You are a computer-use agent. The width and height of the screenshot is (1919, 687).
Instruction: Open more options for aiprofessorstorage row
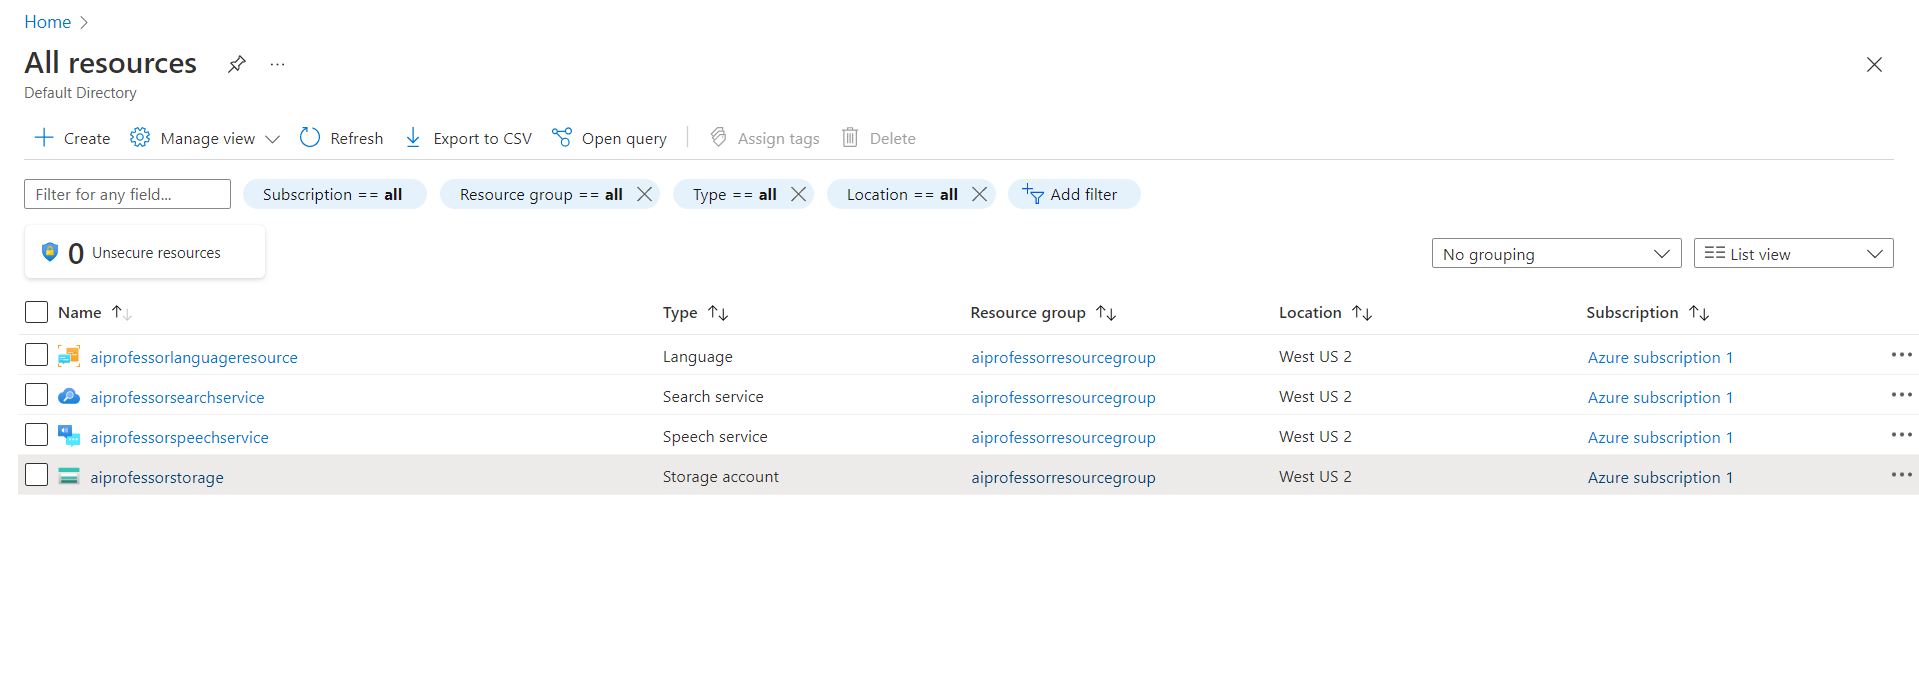point(1901,475)
